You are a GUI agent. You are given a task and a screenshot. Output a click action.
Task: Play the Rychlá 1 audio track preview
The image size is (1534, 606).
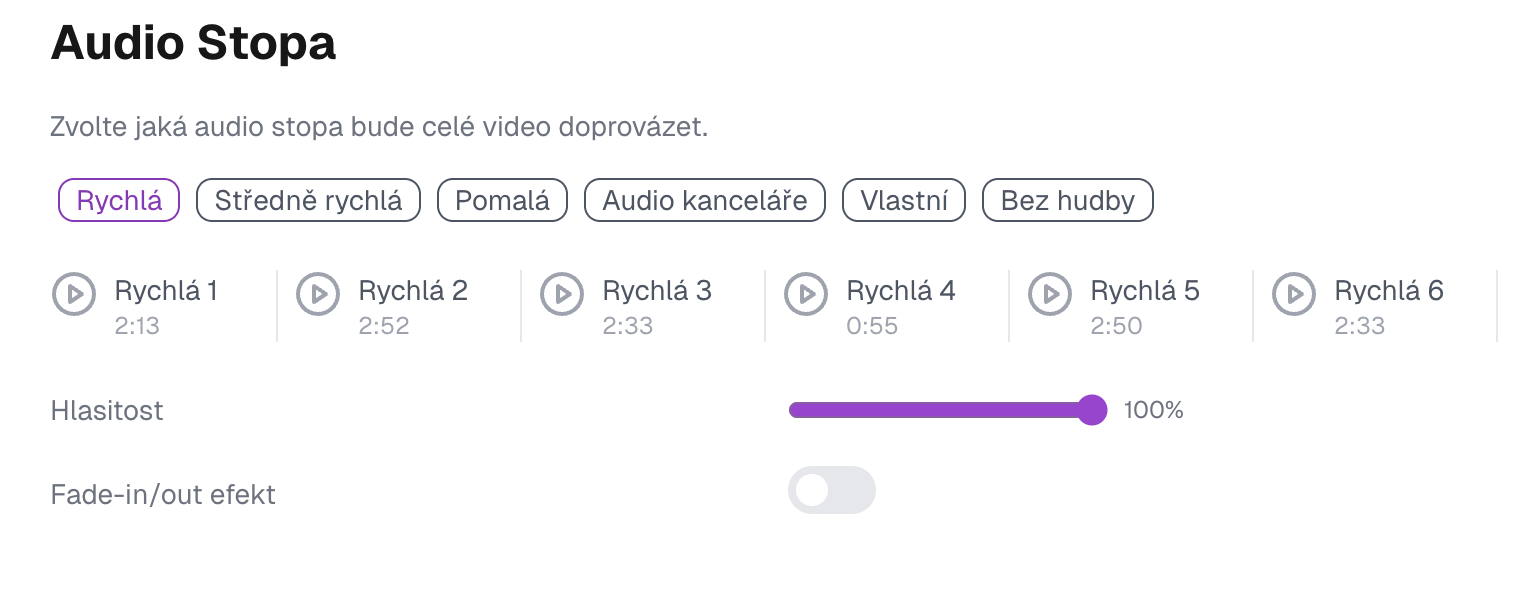74,294
